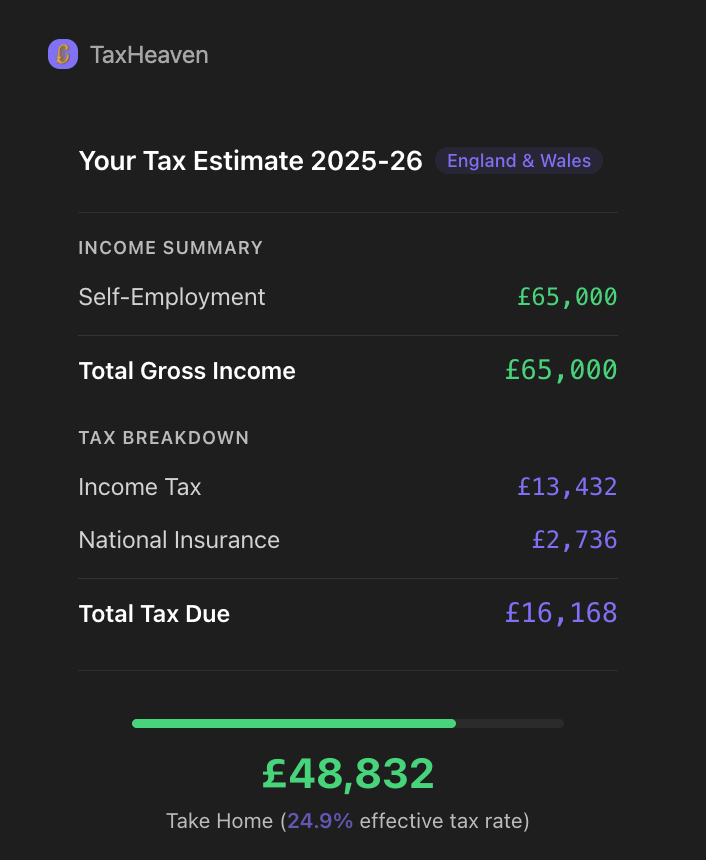
Task: Select the Income Tax row label
Action: (140, 487)
